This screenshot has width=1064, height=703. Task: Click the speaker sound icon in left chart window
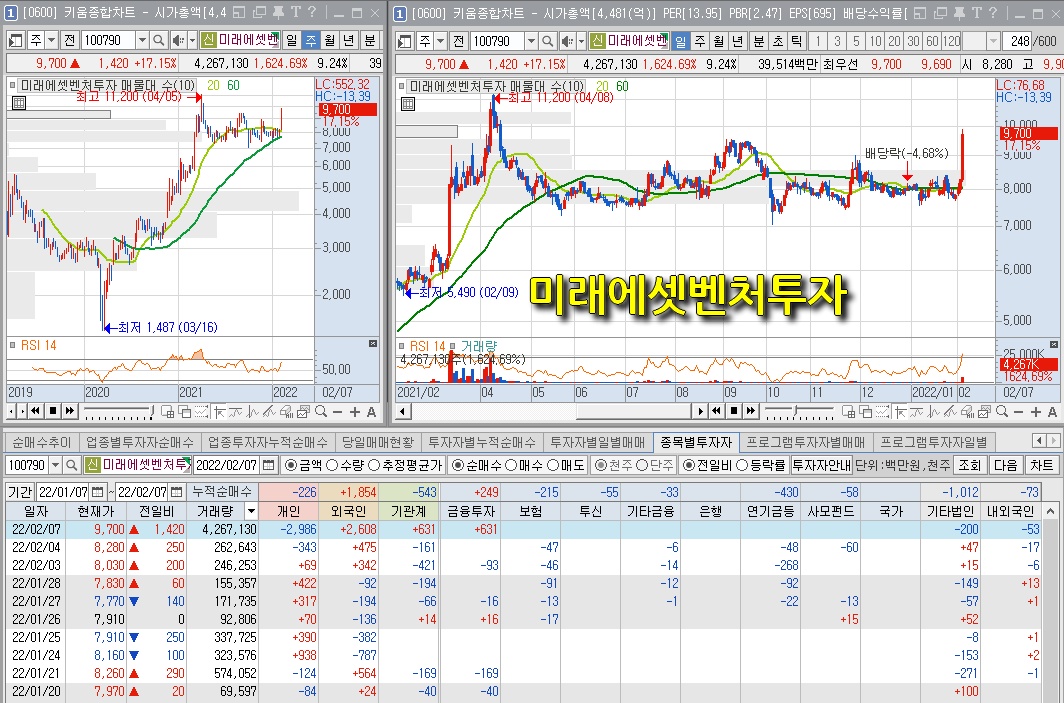178,41
